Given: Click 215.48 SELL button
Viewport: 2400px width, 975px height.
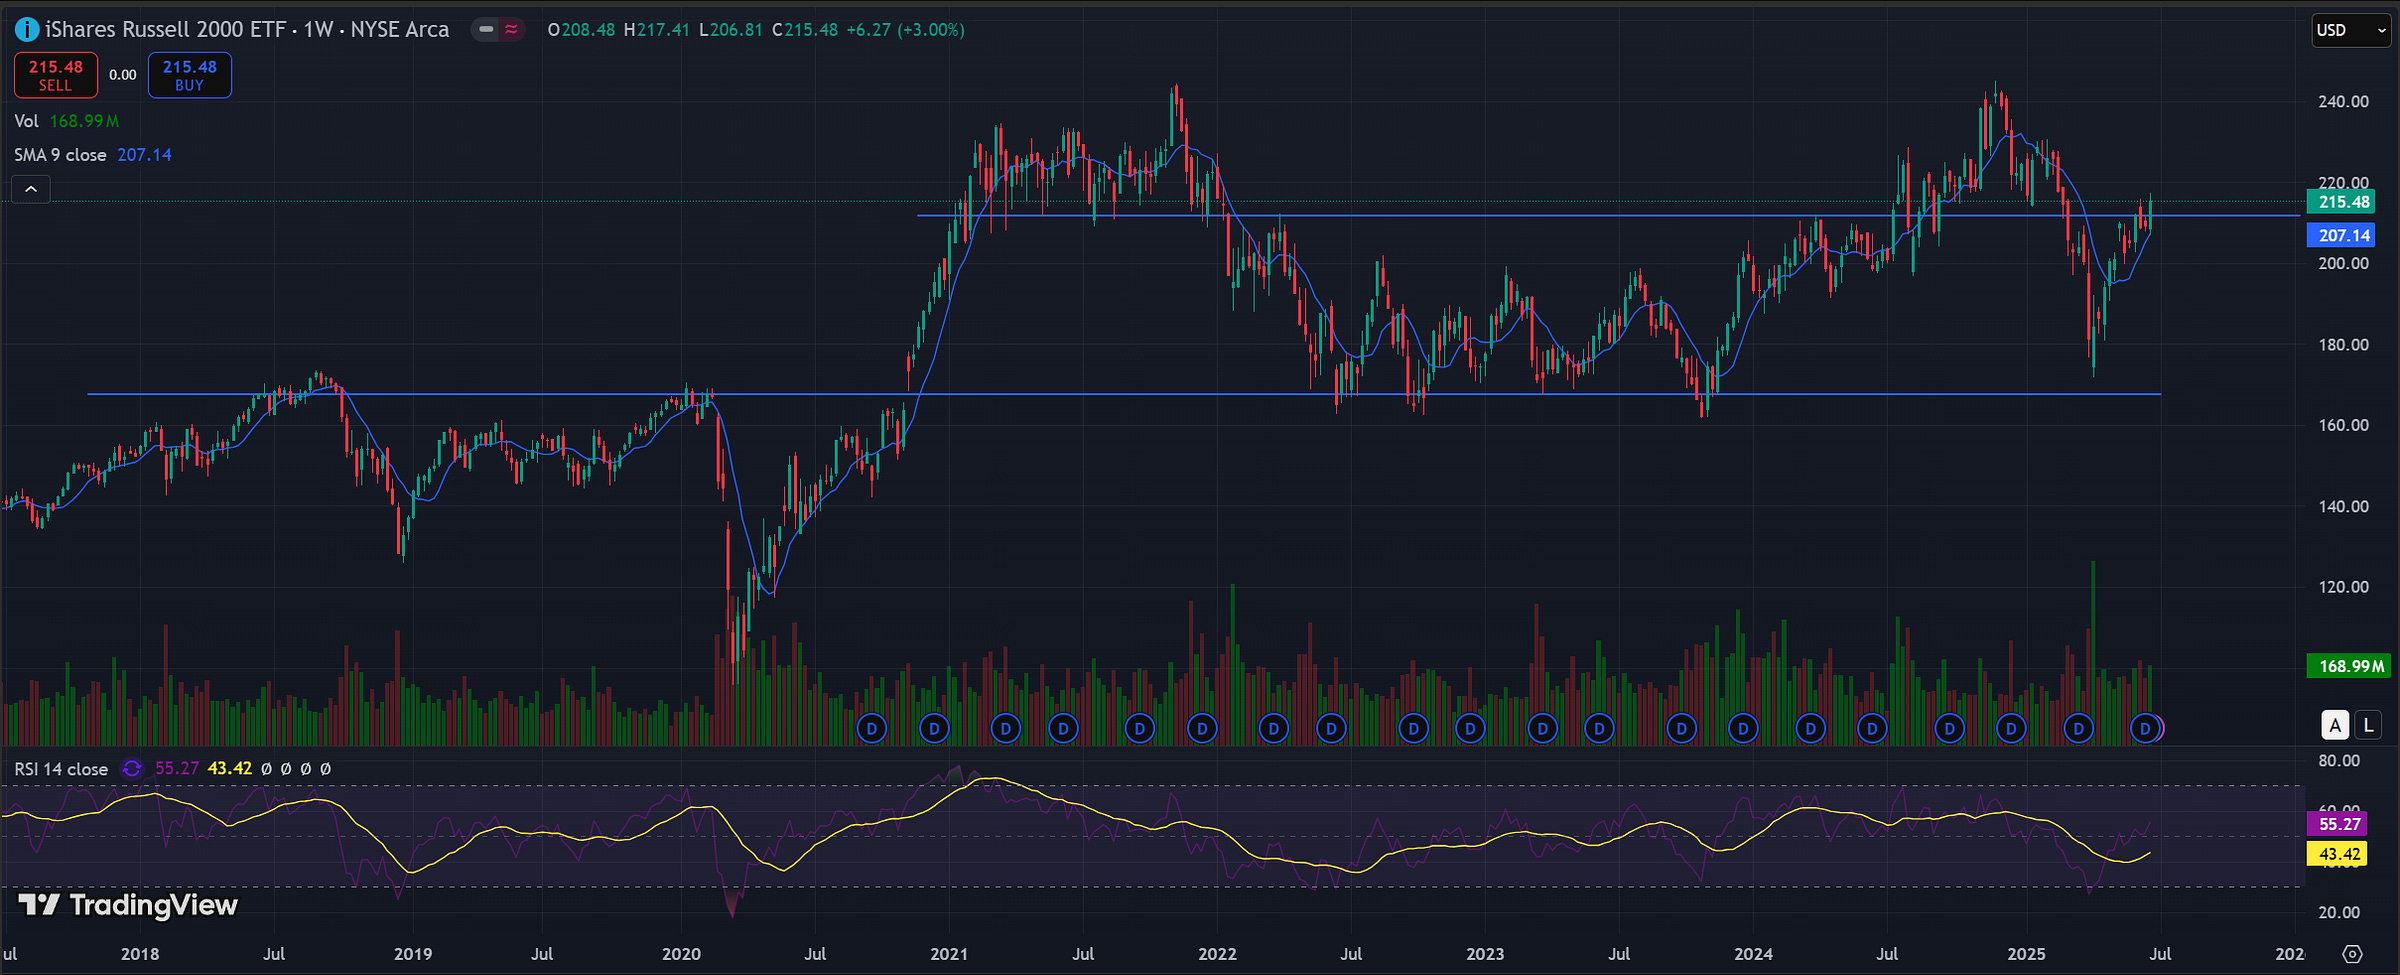Looking at the screenshot, I should point(56,75).
